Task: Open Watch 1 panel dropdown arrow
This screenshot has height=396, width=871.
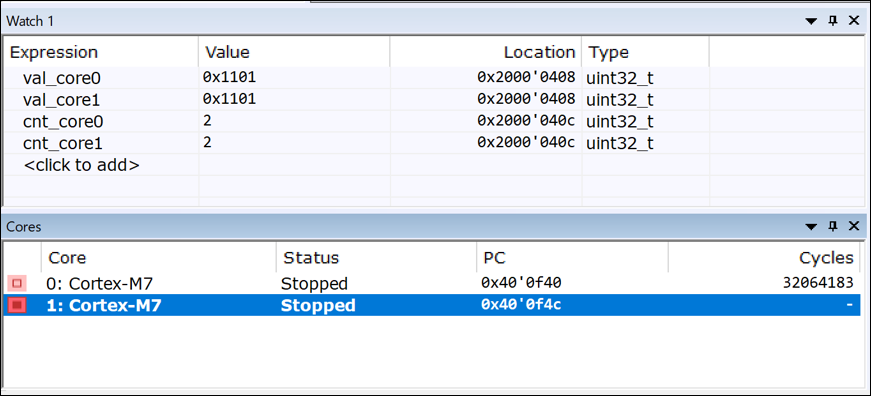Action: (811, 22)
